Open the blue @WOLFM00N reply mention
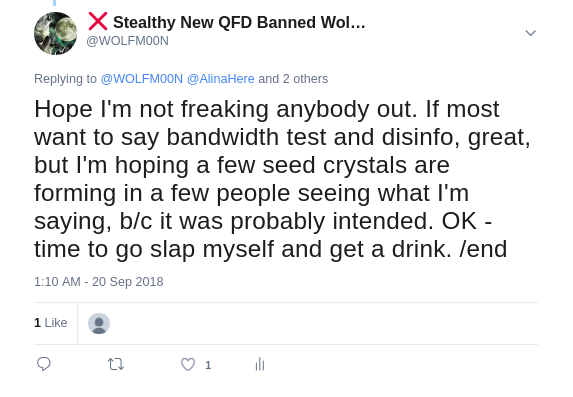 tap(141, 79)
